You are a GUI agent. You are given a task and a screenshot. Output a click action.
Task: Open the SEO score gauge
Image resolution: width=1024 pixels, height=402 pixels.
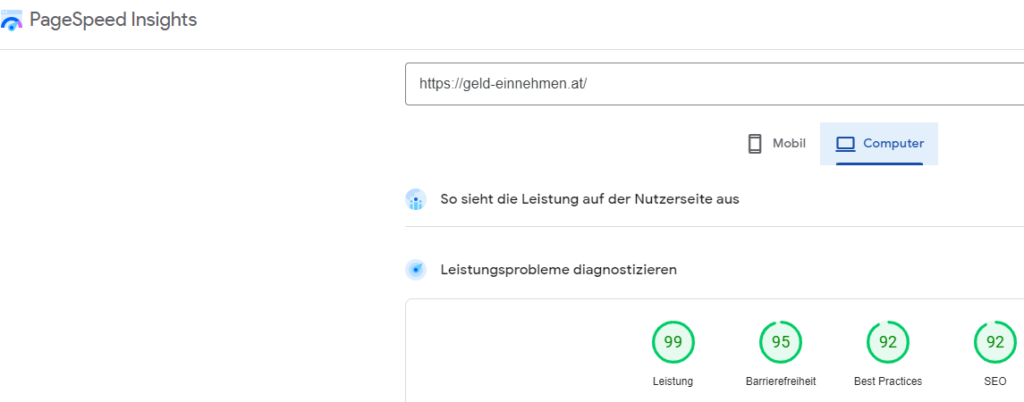pos(995,342)
